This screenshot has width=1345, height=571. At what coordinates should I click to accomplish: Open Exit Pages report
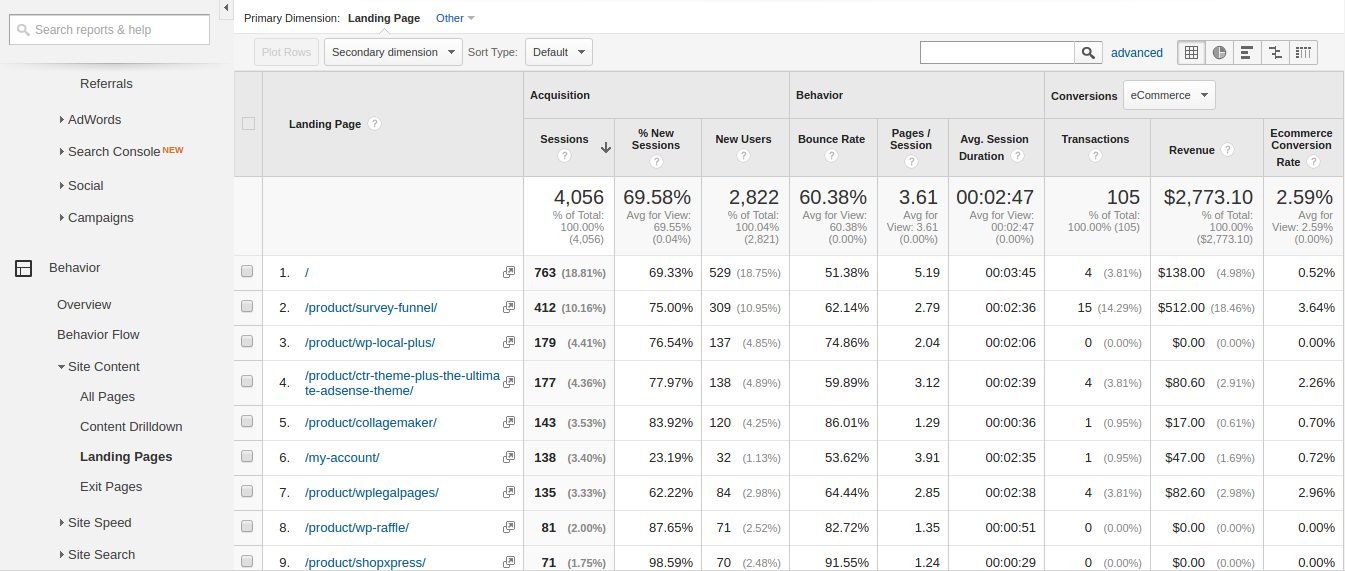(x=111, y=487)
